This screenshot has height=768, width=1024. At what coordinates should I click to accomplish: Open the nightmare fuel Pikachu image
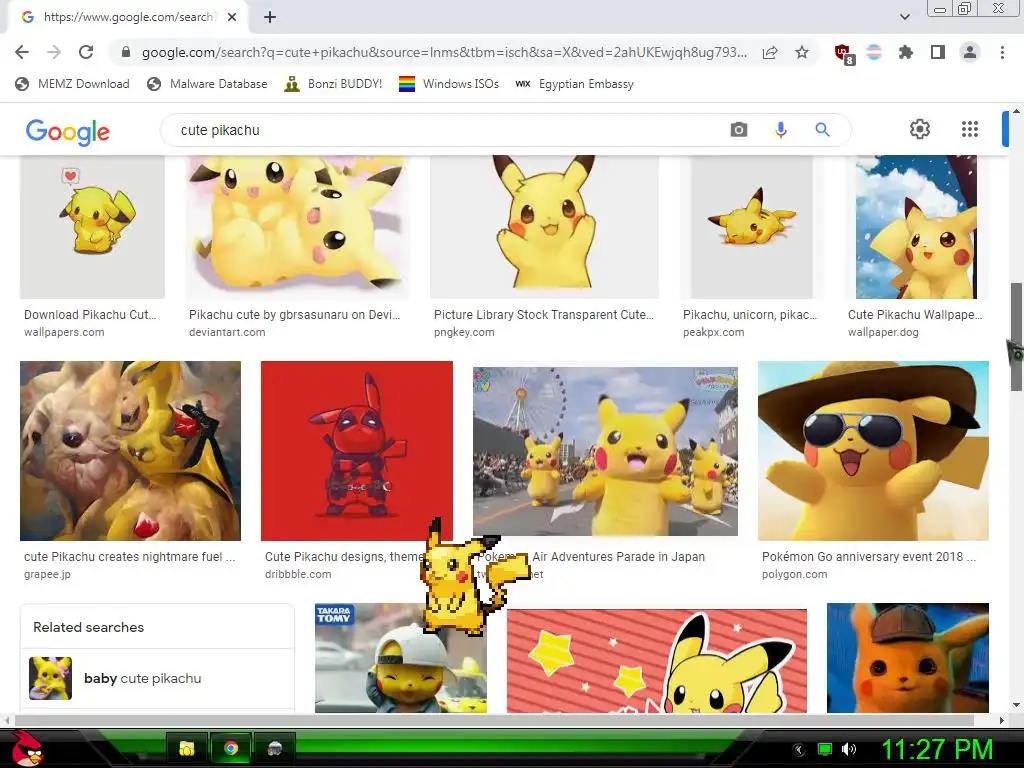click(131, 451)
